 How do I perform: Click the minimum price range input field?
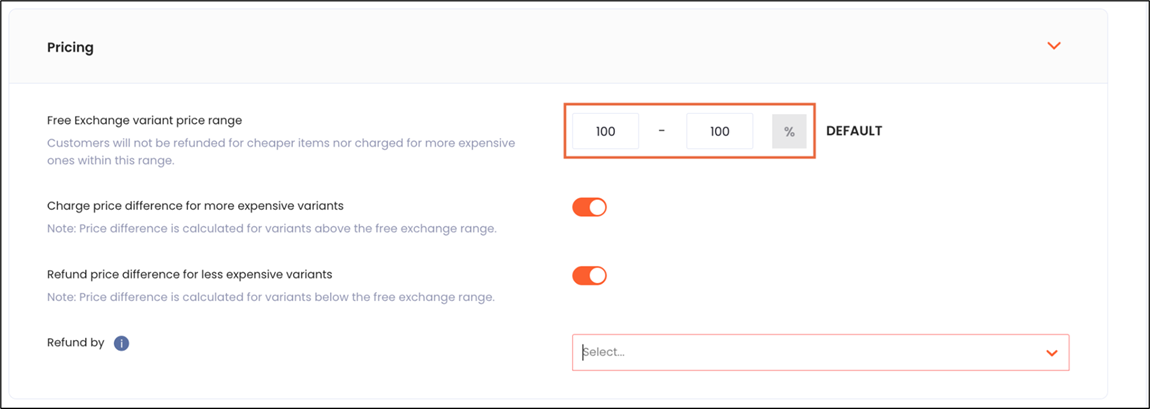point(605,131)
